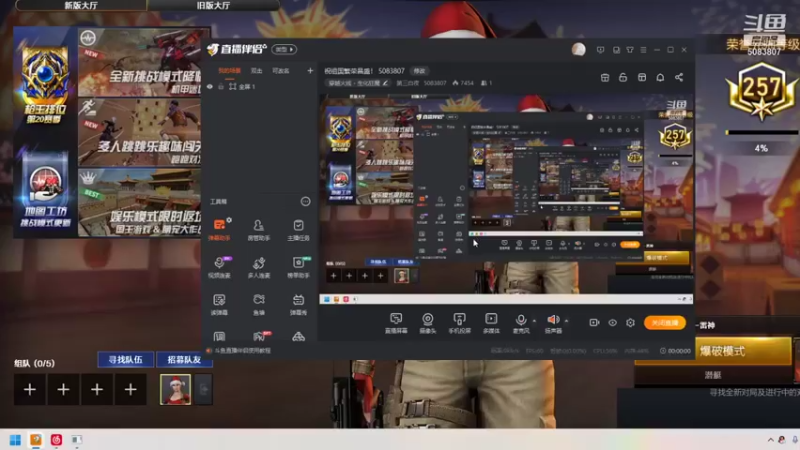This screenshot has height=450, width=800.
Task: Open the 视频连麦 tool
Action: pos(219,267)
